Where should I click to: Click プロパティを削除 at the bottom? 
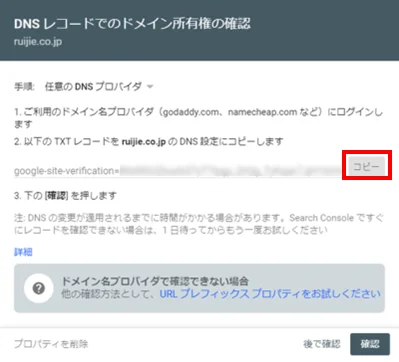coord(51,344)
